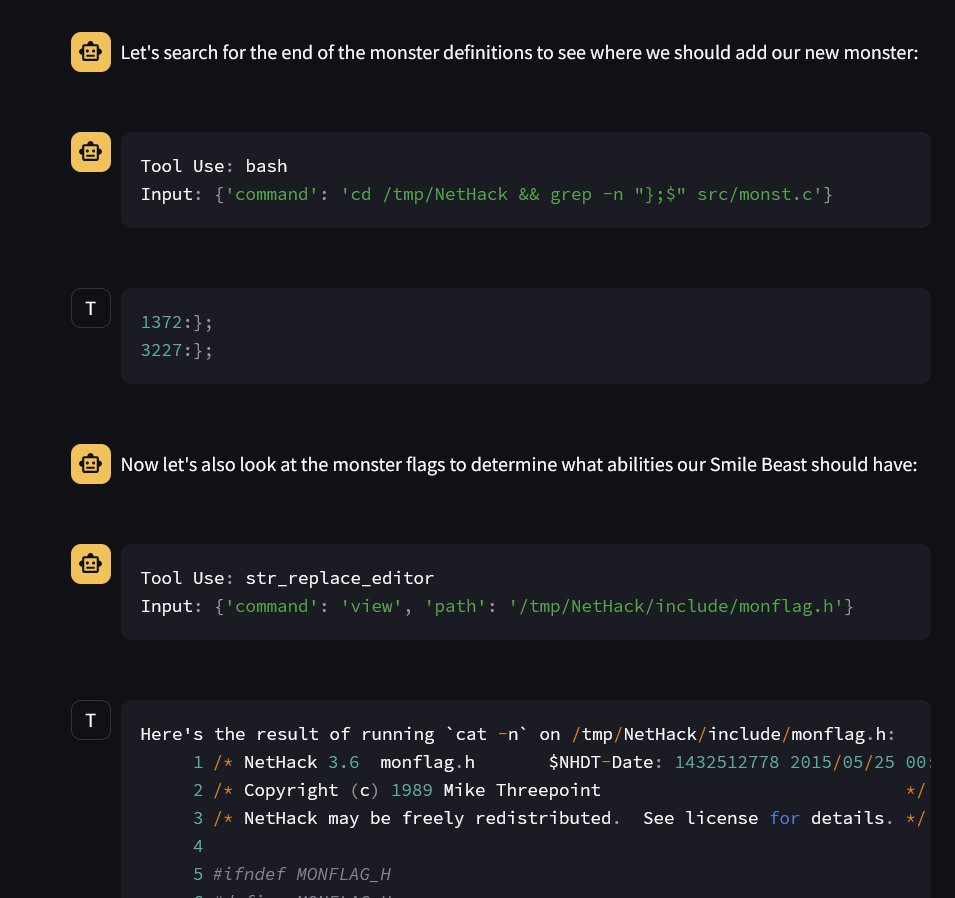Screen dimensions: 955x898
Task: Click the empty line numbered 4
Action: (198, 846)
